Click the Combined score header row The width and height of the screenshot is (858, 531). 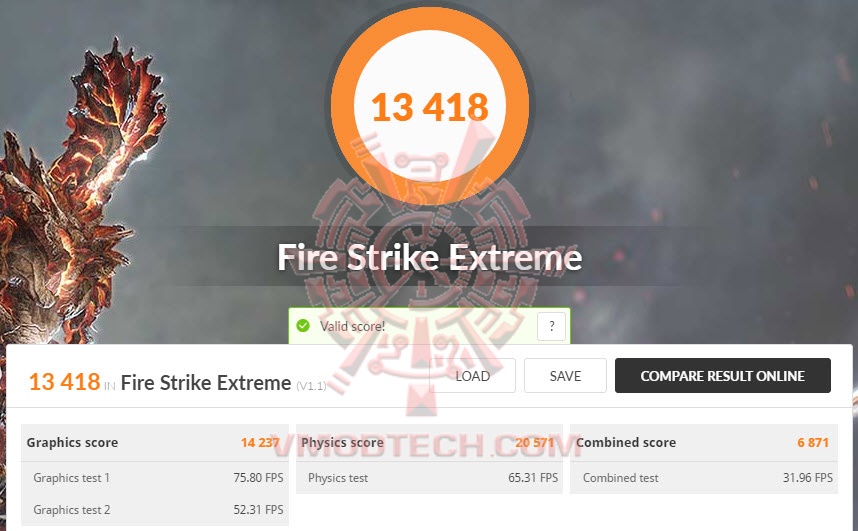(704, 442)
